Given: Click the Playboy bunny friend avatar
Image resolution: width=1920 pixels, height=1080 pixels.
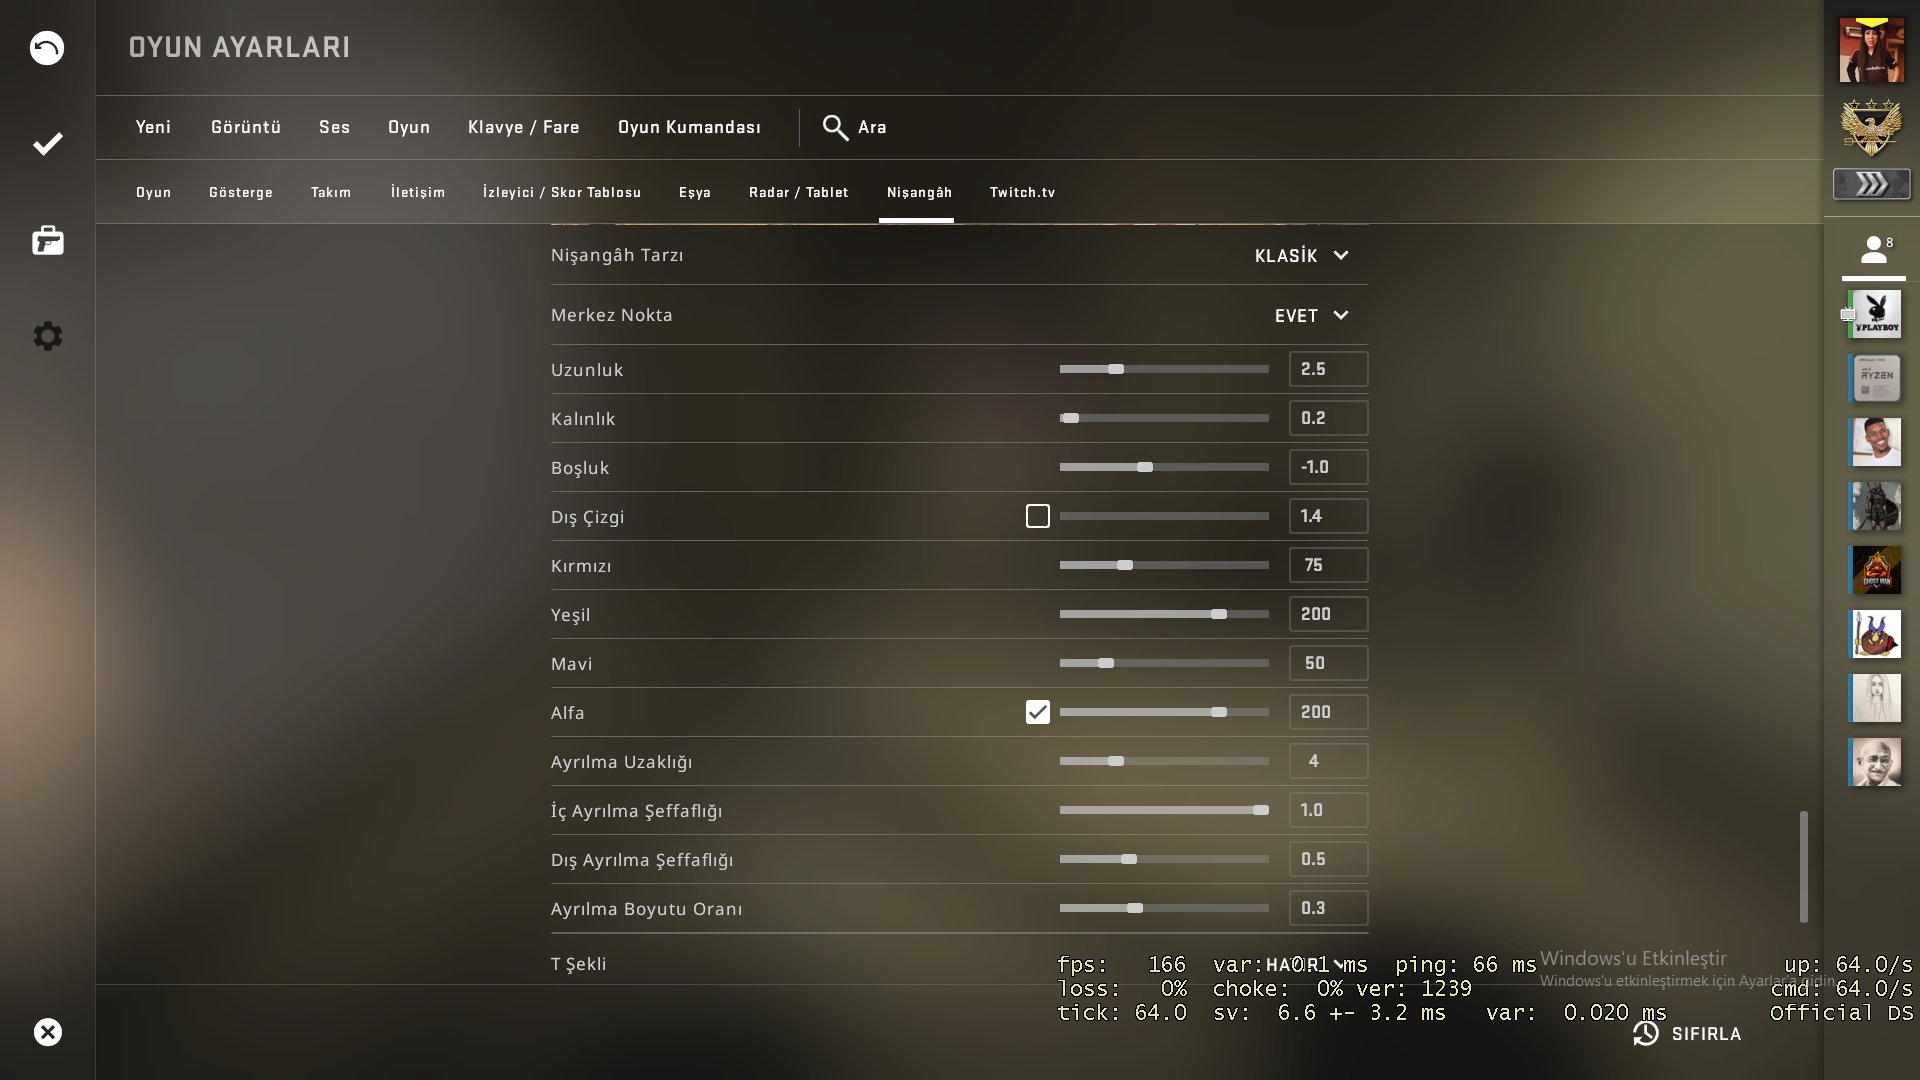Looking at the screenshot, I should click(x=1876, y=314).
